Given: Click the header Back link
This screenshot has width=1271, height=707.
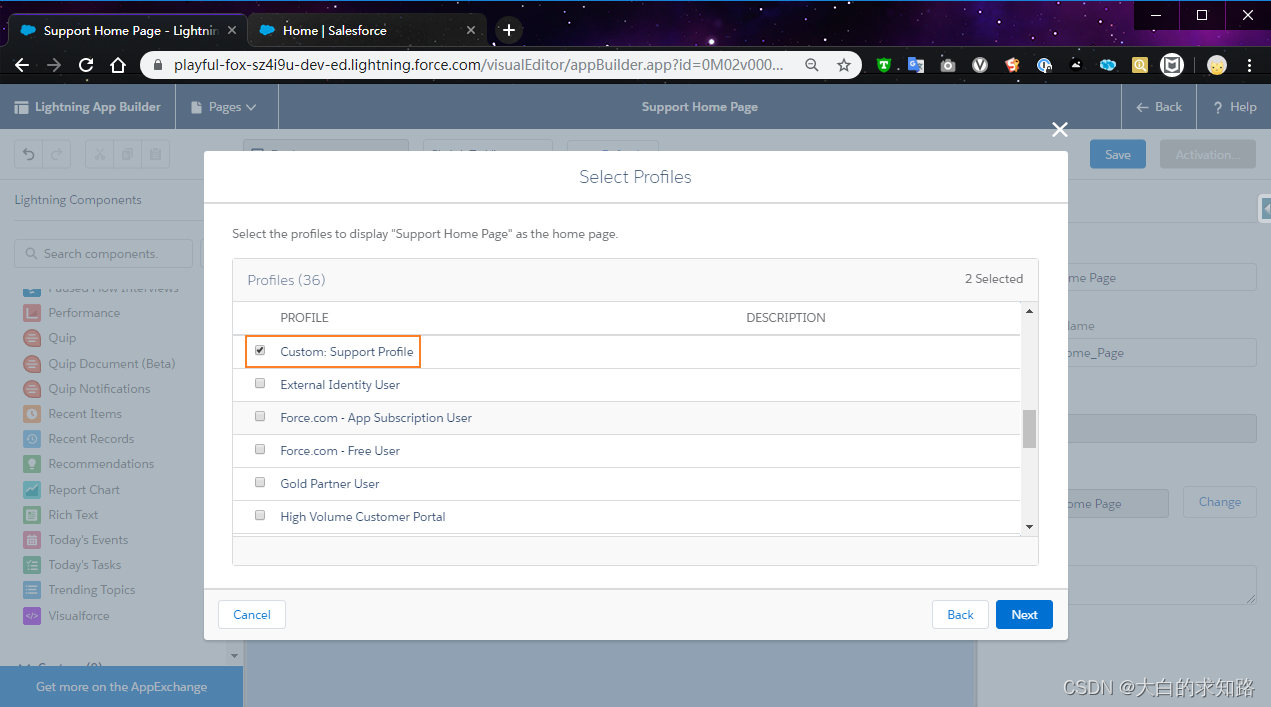Looking at the screenshot, I should (1159, 107).
